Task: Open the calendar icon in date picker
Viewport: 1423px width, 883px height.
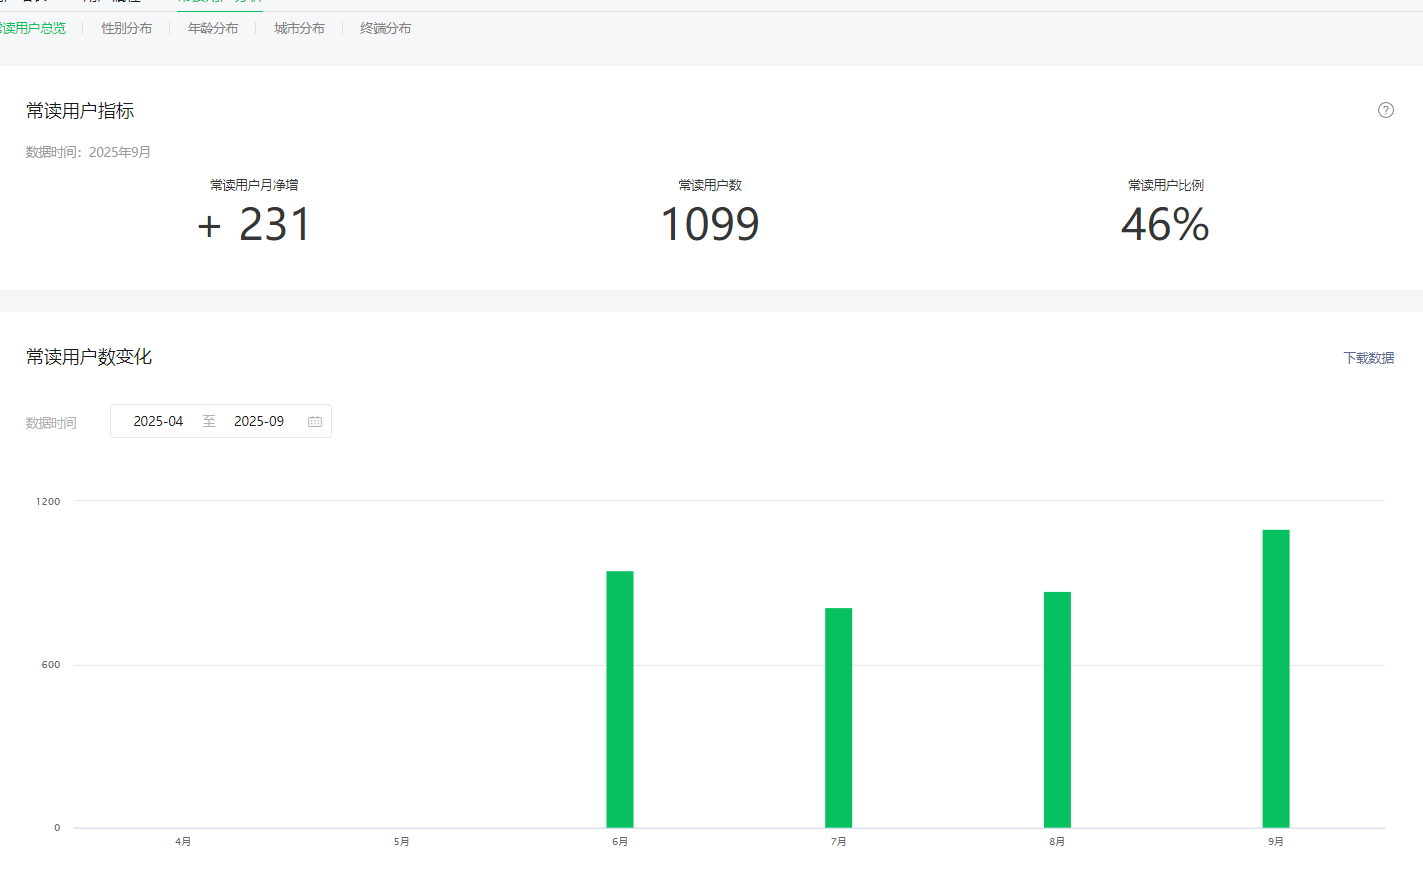Action: [315, 422]
